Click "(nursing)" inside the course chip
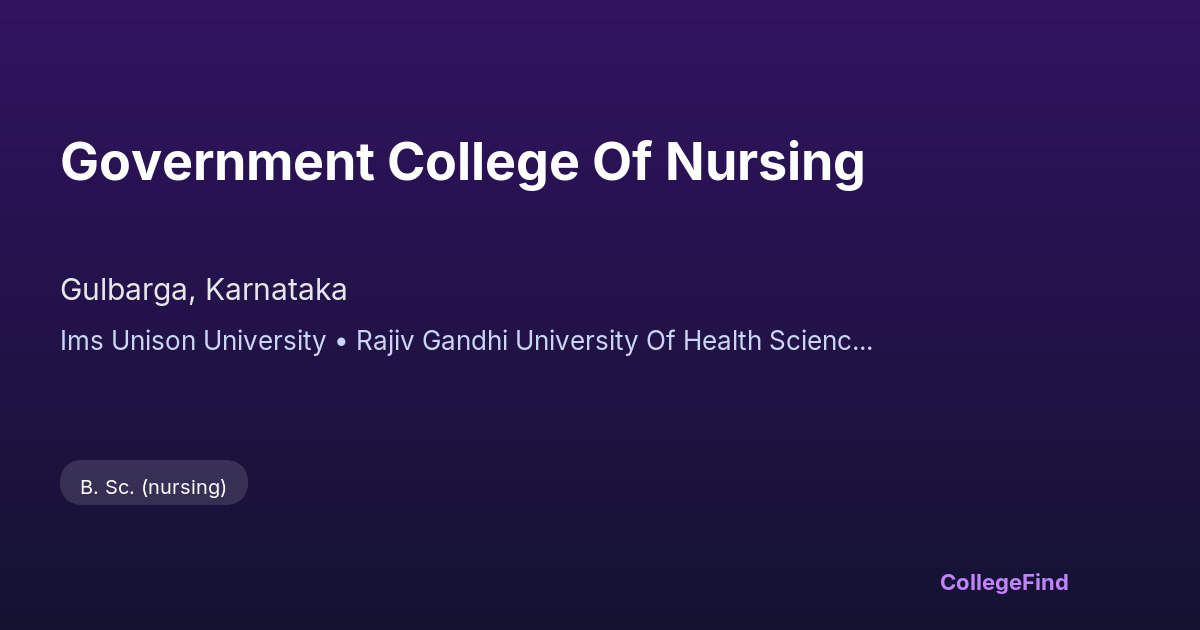Image resolution: width=1200 pixels, height=630 pixels. pyautogui.click(x=184, y=487)
